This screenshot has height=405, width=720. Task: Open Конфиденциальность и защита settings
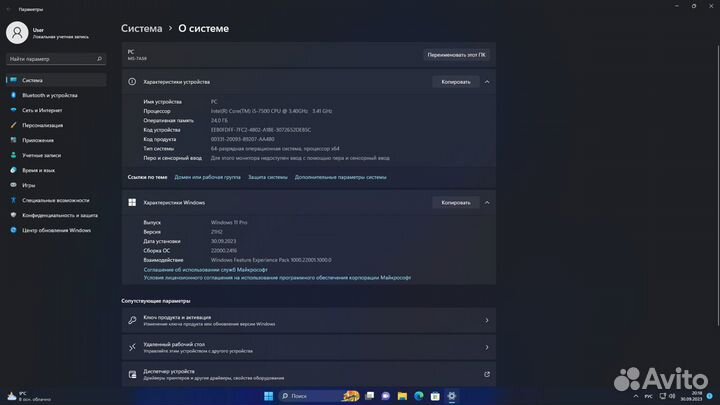pos(56,215)
